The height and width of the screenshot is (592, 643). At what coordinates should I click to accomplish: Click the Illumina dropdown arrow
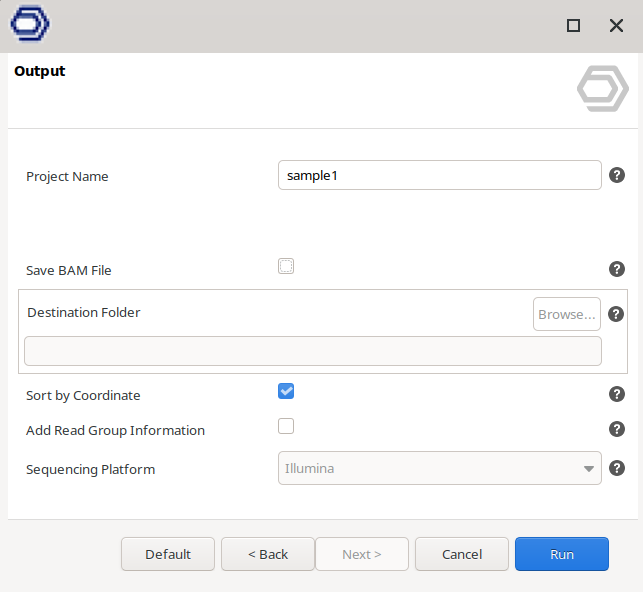(588, 469)
